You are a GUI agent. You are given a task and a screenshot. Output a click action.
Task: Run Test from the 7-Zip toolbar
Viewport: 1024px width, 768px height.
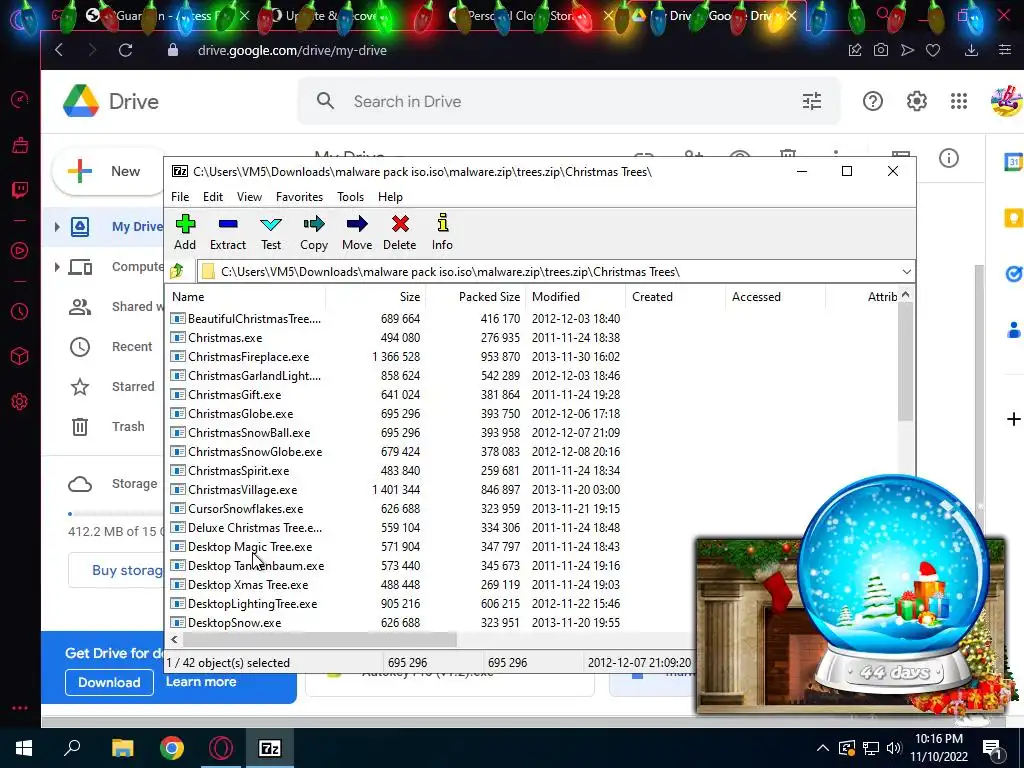click(x=271, y=225)
